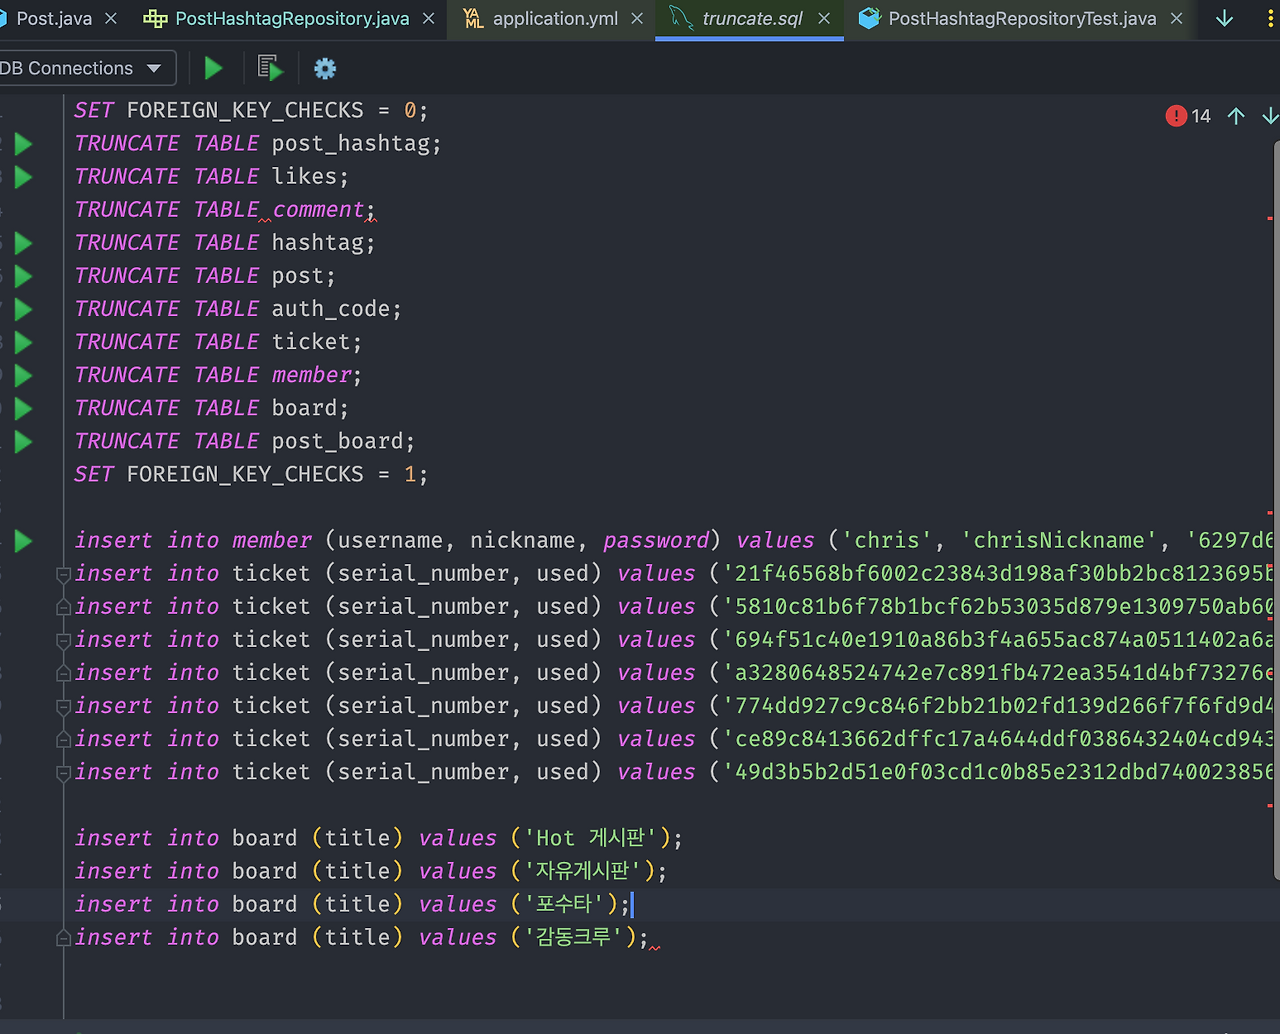Fold the ticket insert starting with 'ce89c84'
The height and width of the screenshot is (1034, 1280).
pos(63,739)
